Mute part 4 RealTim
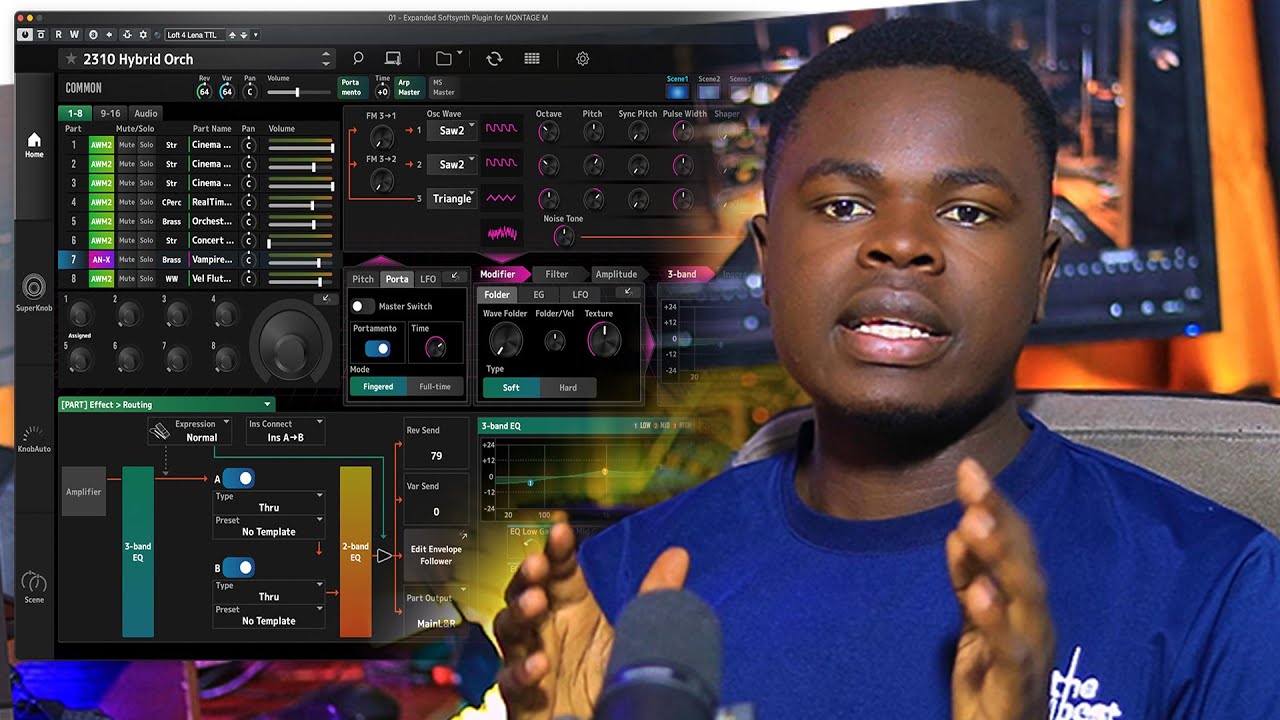 (x=126, y=202)
